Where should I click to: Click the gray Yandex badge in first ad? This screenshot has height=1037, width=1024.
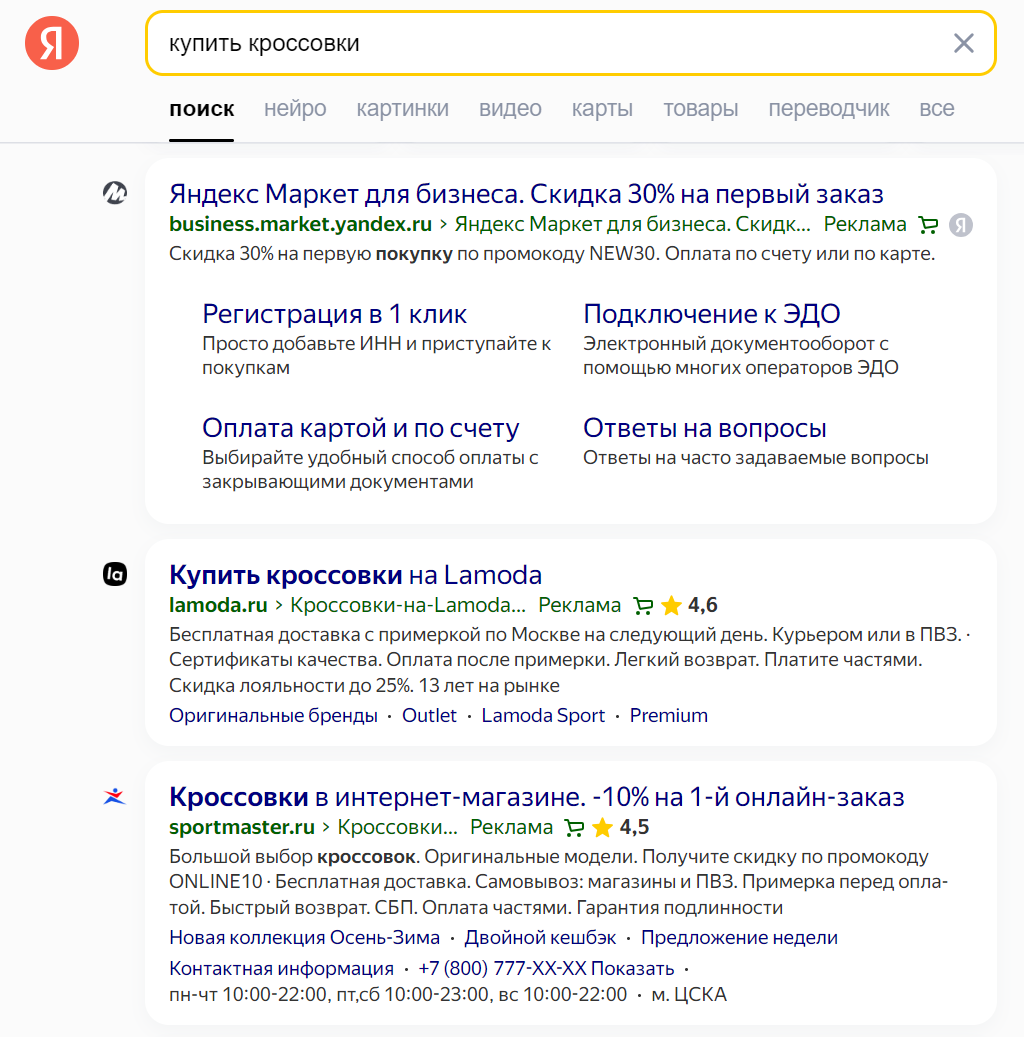pos(961,225)
